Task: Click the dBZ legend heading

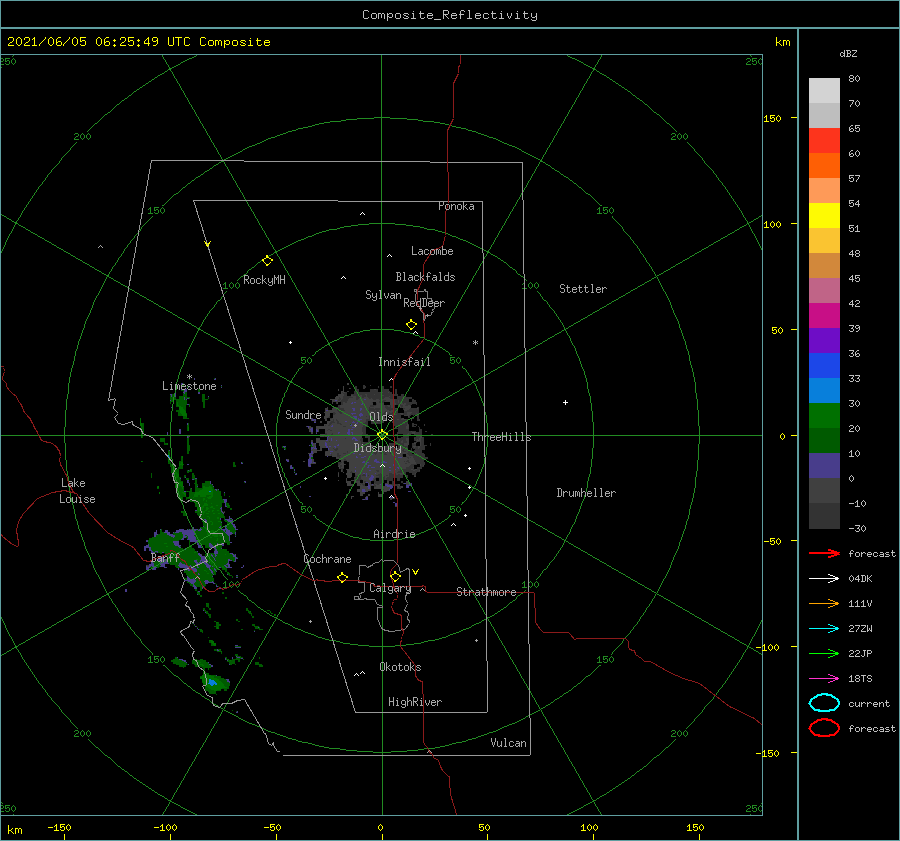Action: click(848, 54)
